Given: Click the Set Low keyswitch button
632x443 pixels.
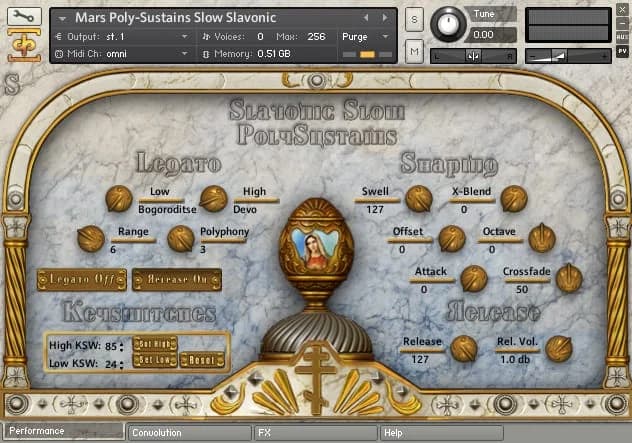Looking at the screenshot, I should pos(155,360).
